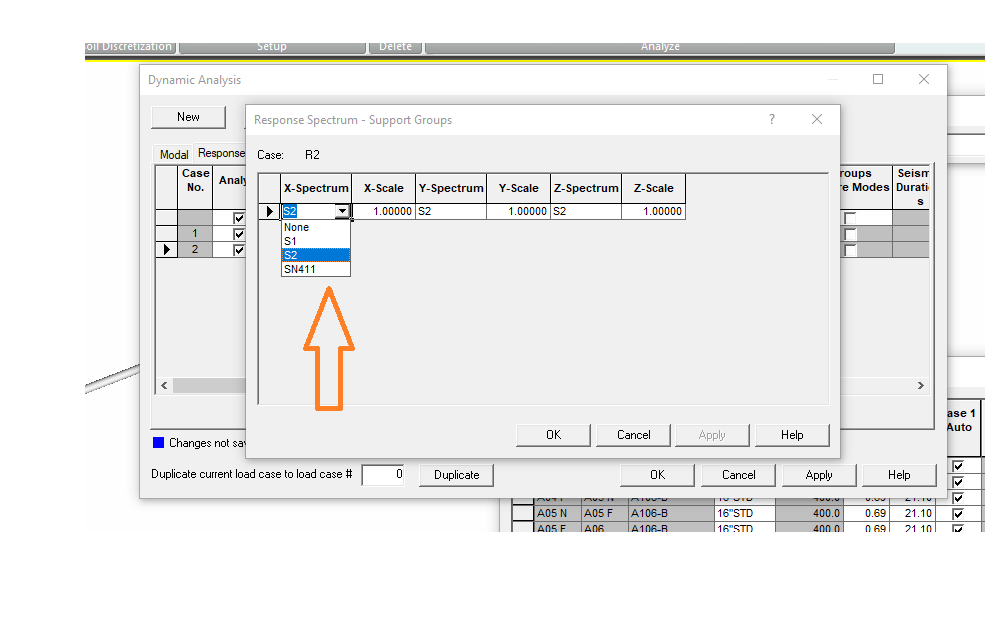
Task: Click the right scroll arrow in Dynamic Analysis
Action: (x=920, y=386)
